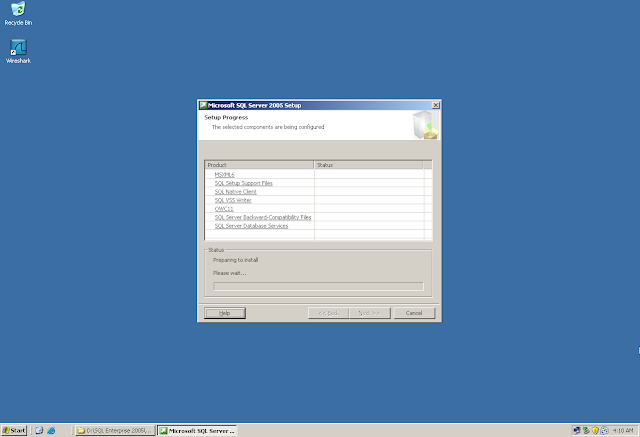640x437 pixels.
Task: Click the "Please wait..." status text
Action: [x=229, y=273]
